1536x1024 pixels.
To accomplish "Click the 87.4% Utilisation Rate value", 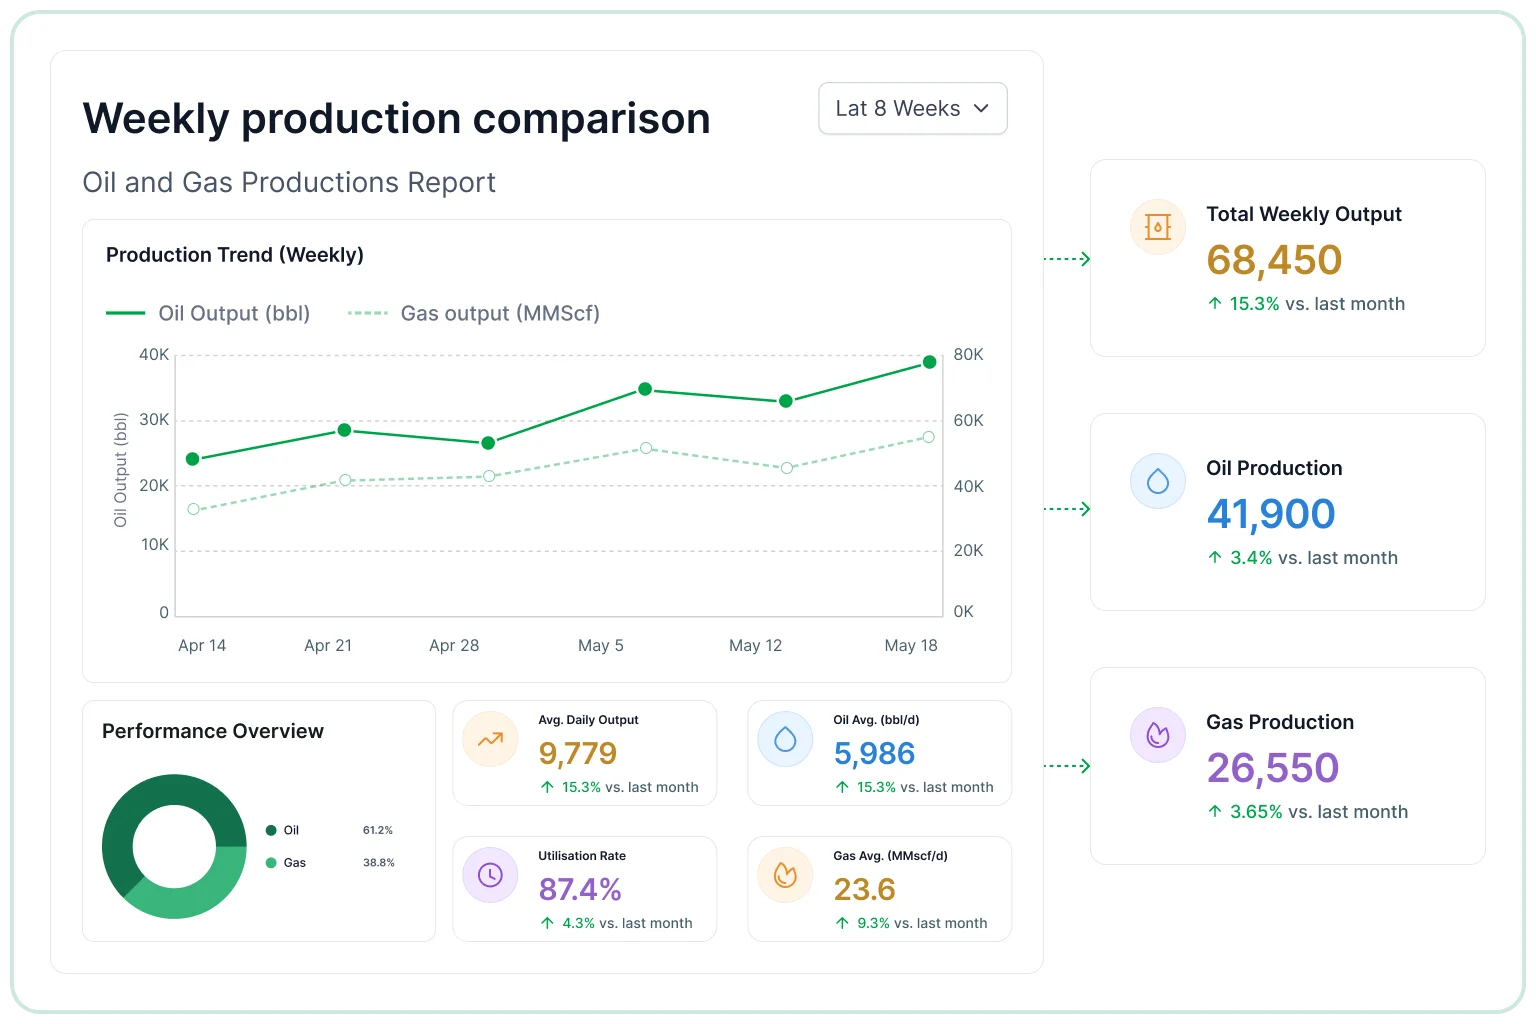I will click(580, 889).
